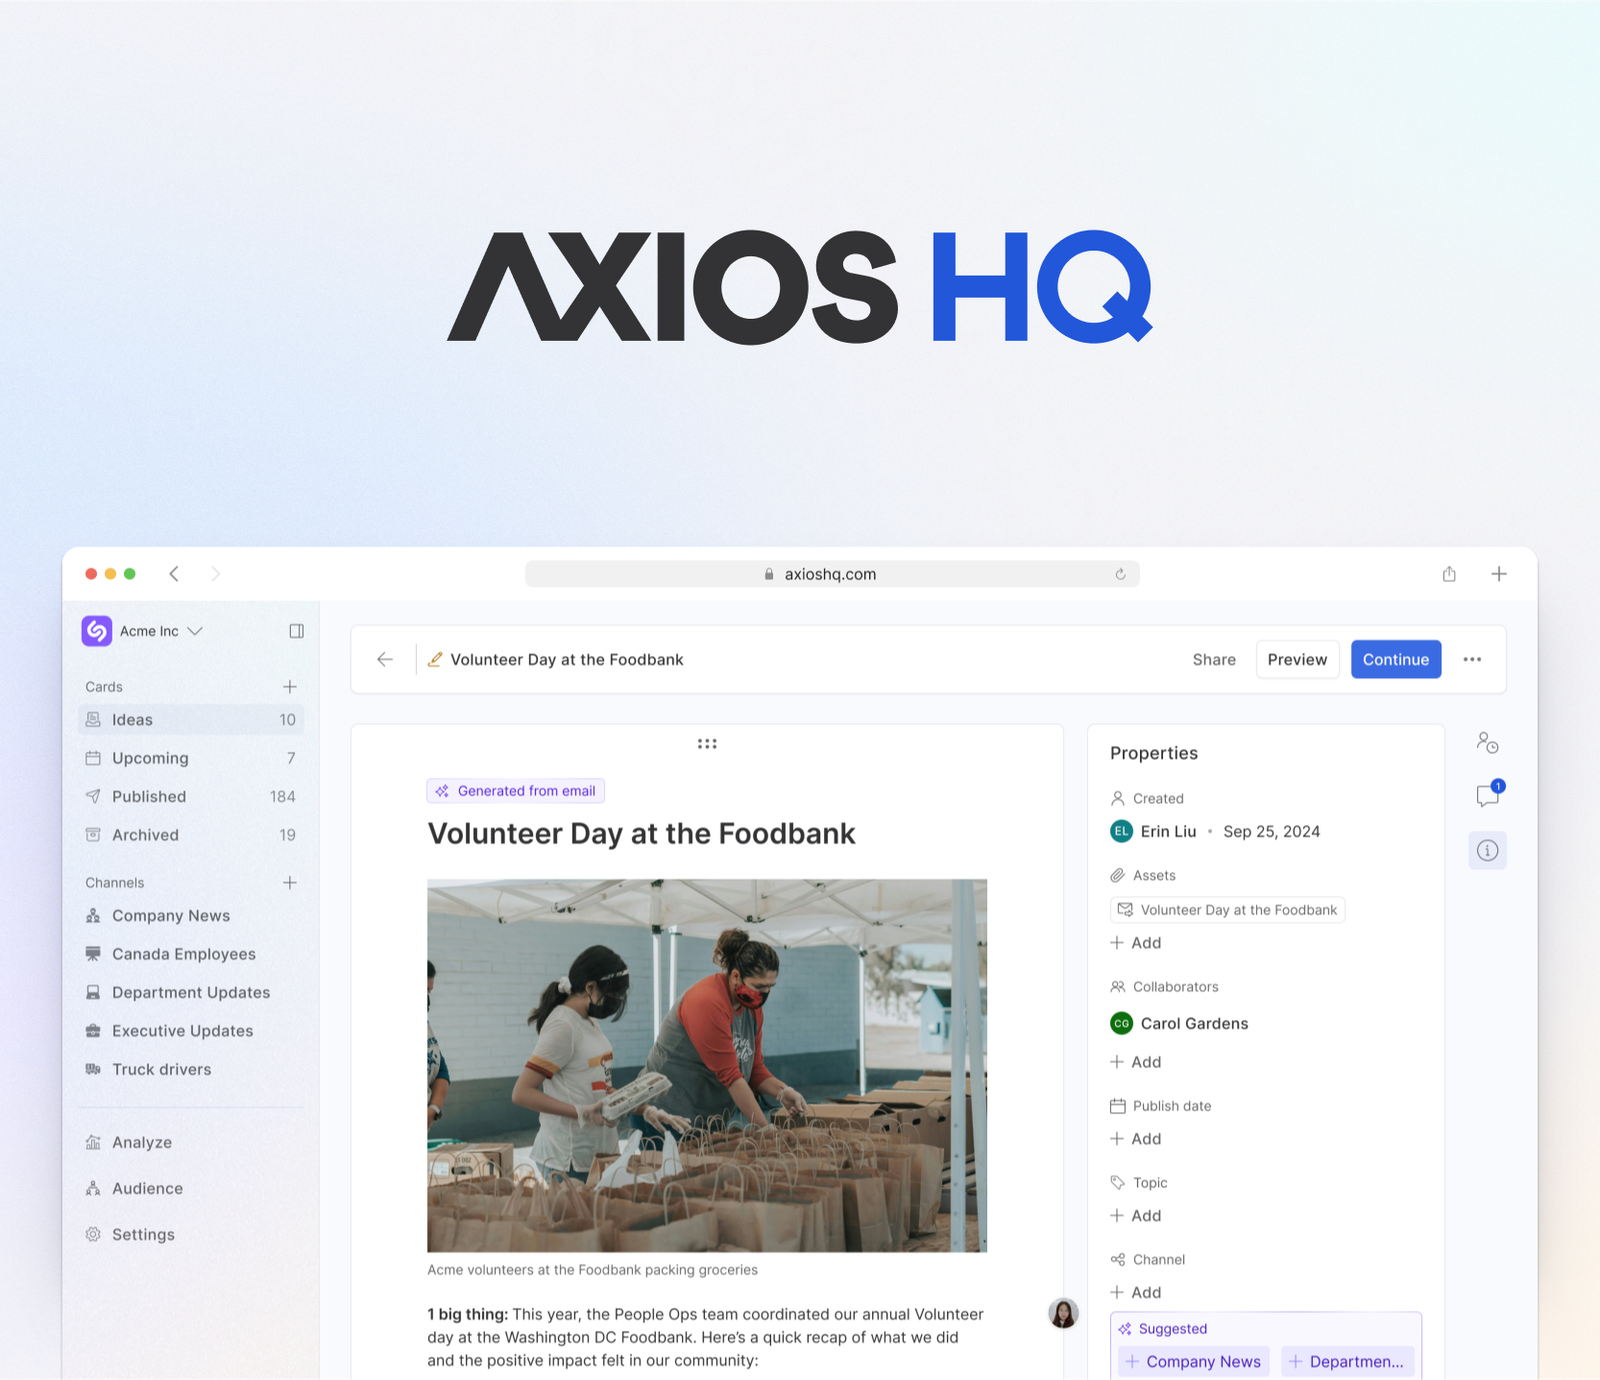Screen dimensions: 1600x1380
Task: Click the Volunteer Day at the Foodbank heading
Action: tap(641, 834)
